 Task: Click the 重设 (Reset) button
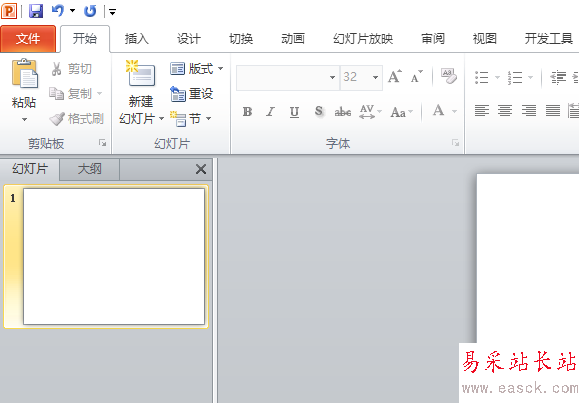tap(192, 94)
